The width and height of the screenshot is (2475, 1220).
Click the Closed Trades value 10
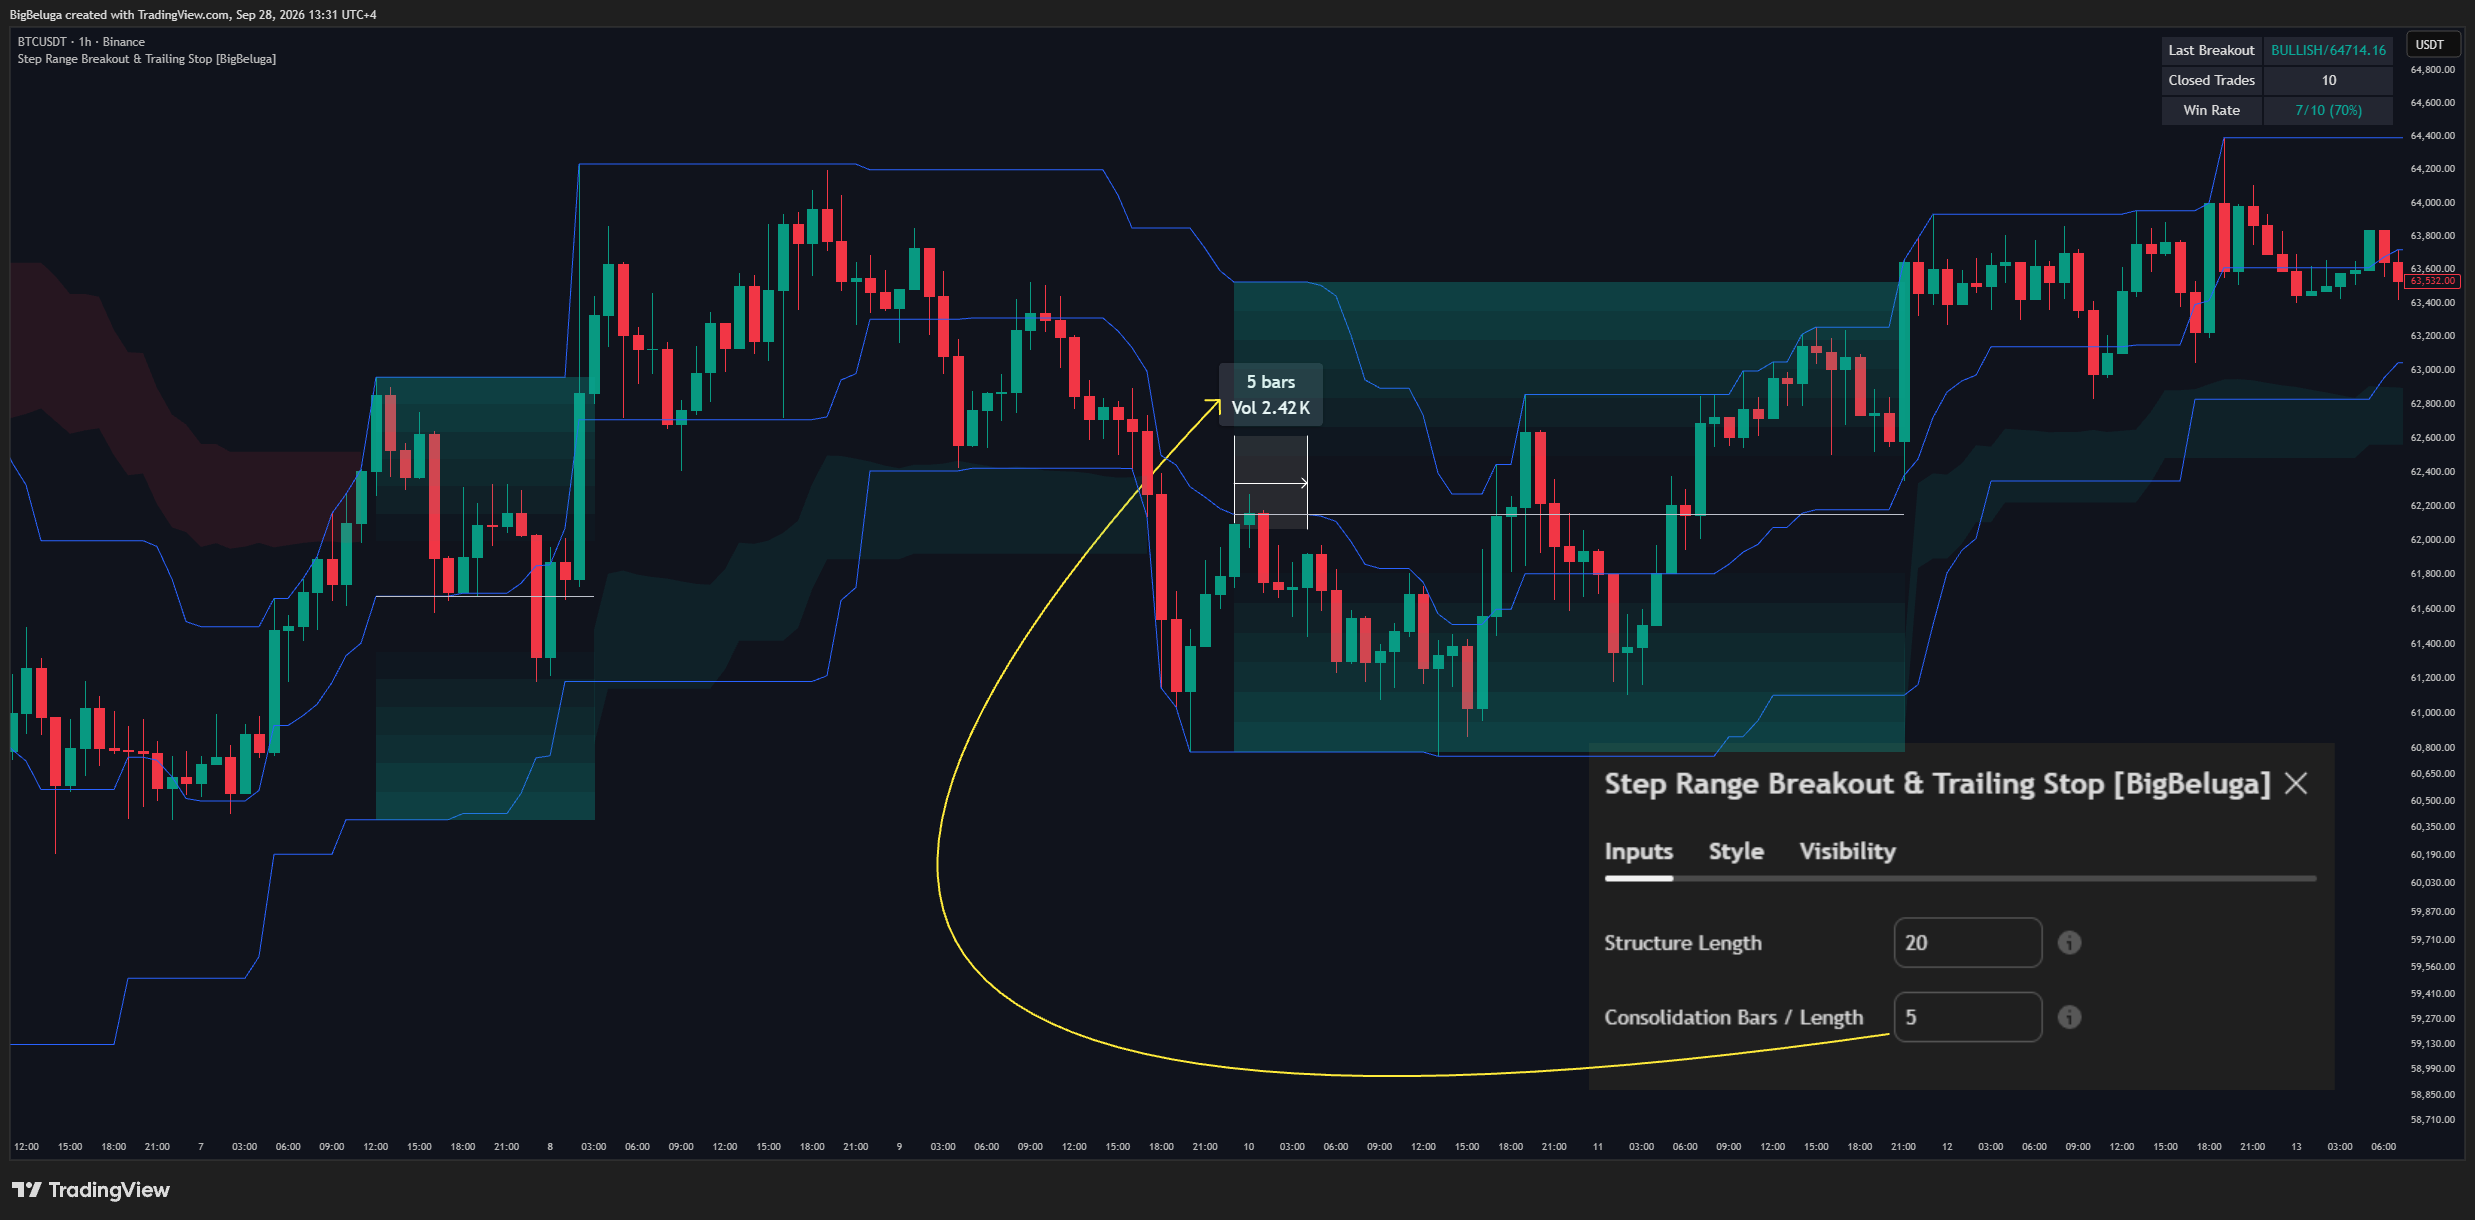pyautogui.click(x=2328, y=80)
